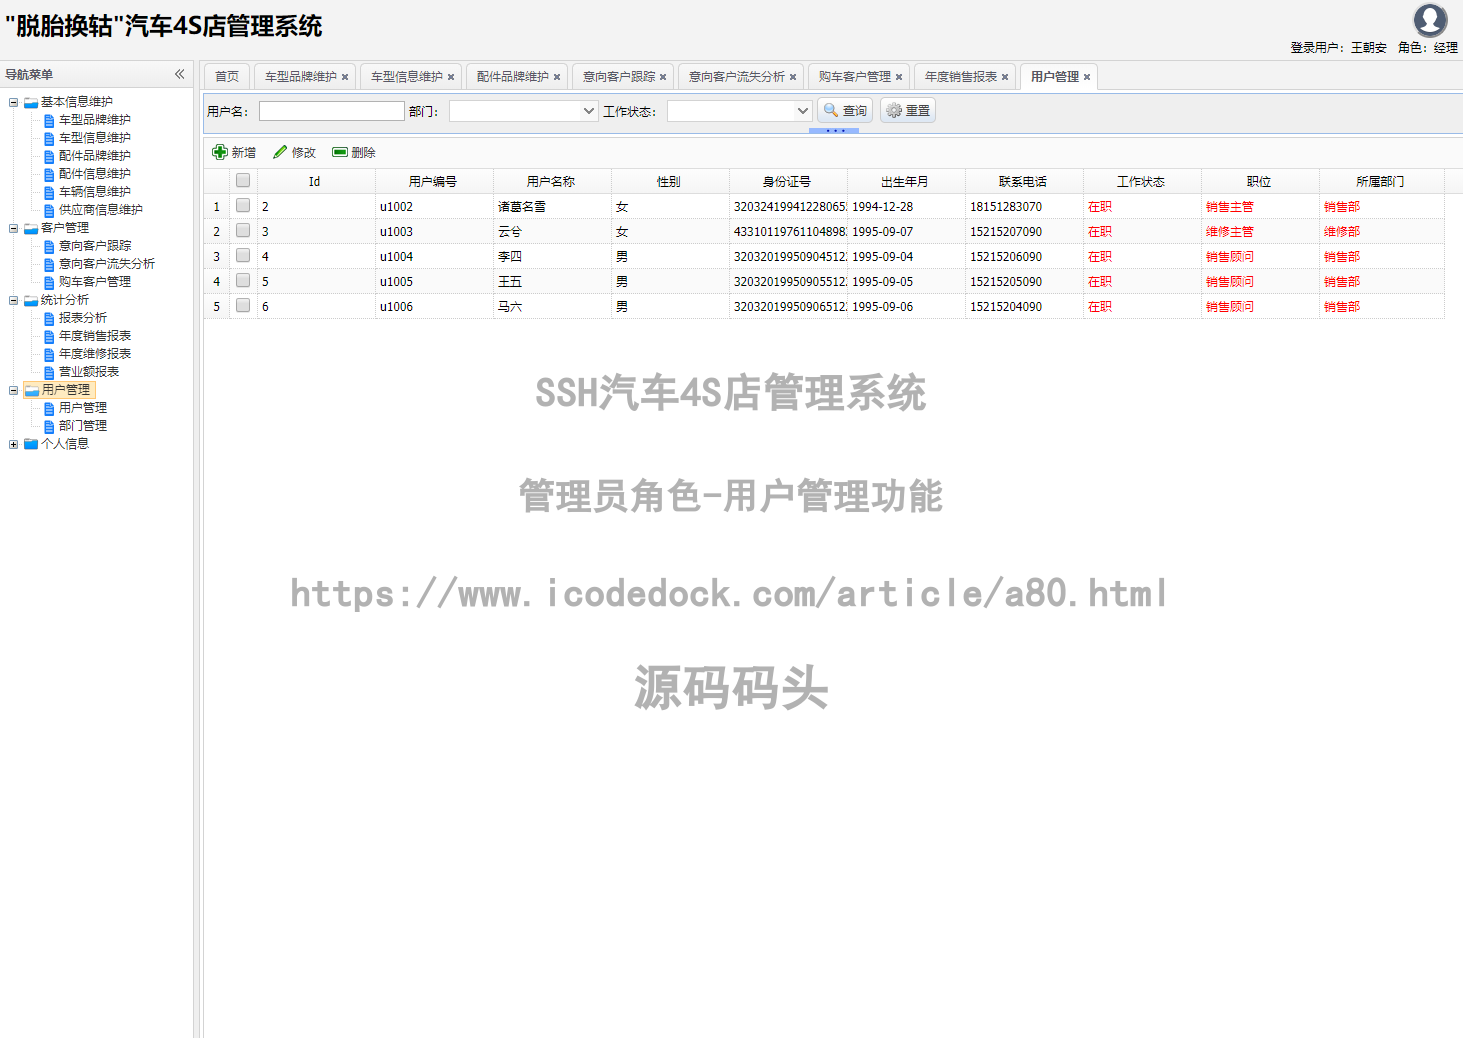This screenshot has width=1463, height=1038.
Task: Switch to the 购车客户管理 tab
Action: tap(854, 77)
